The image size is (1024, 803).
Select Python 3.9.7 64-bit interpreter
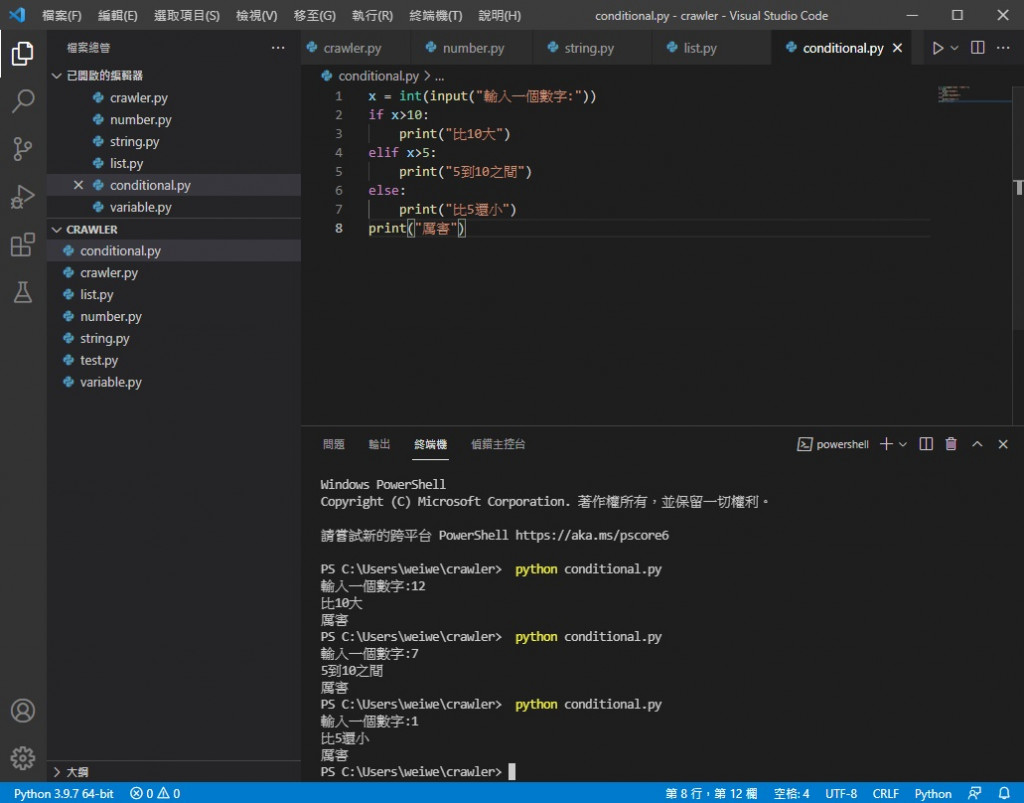(x=63, y=793)
